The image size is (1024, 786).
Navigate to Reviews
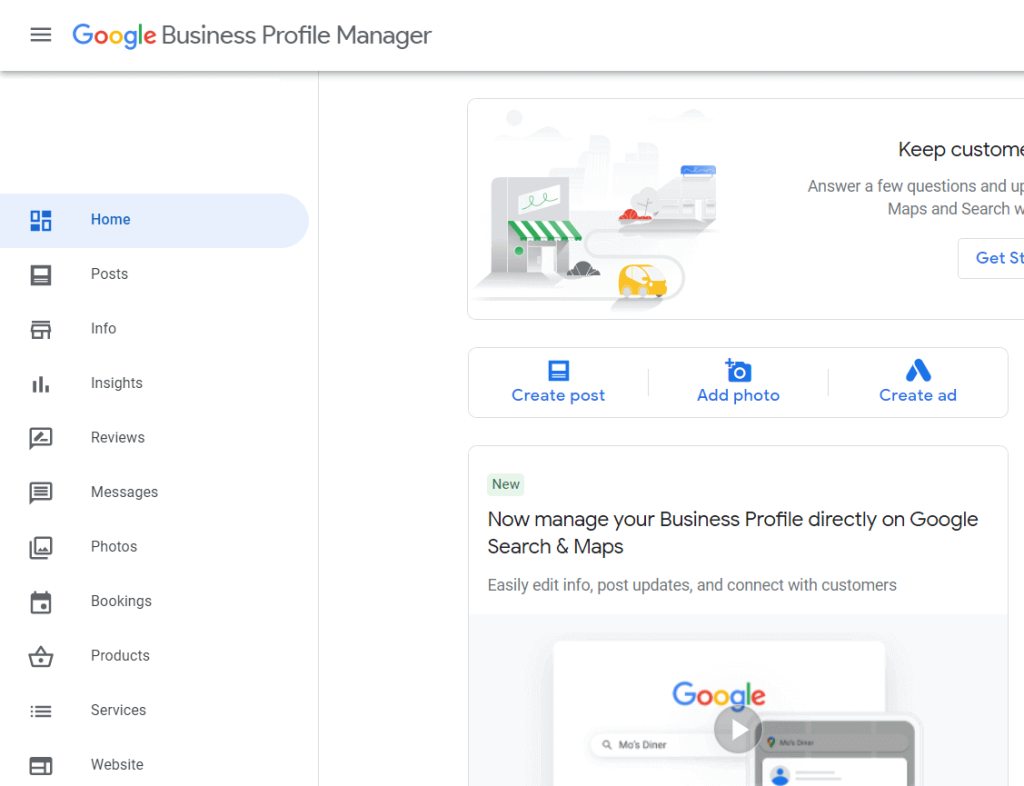click(x=154, y=437)
